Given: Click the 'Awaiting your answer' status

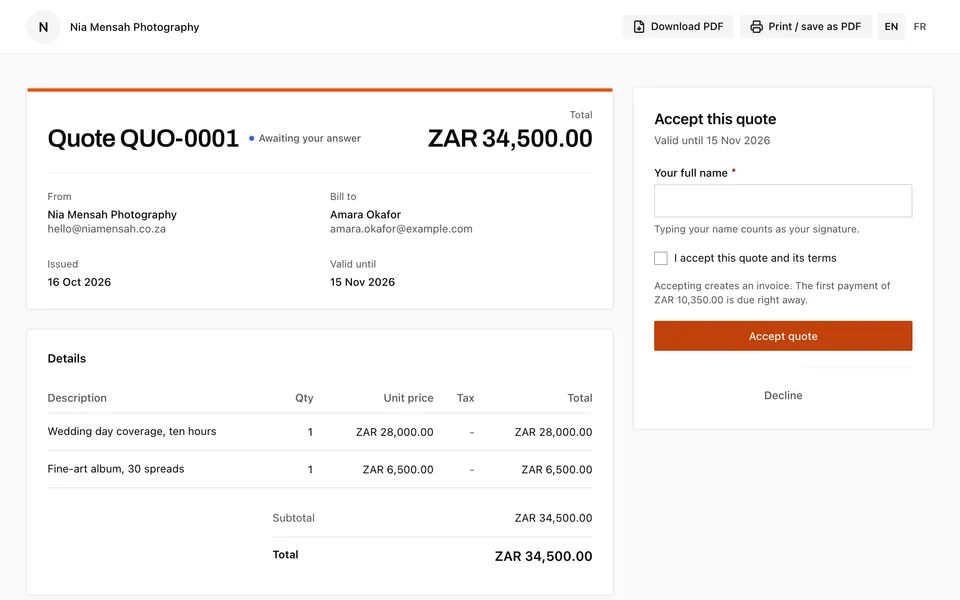Looking at the screenshot, I should 305,138.
